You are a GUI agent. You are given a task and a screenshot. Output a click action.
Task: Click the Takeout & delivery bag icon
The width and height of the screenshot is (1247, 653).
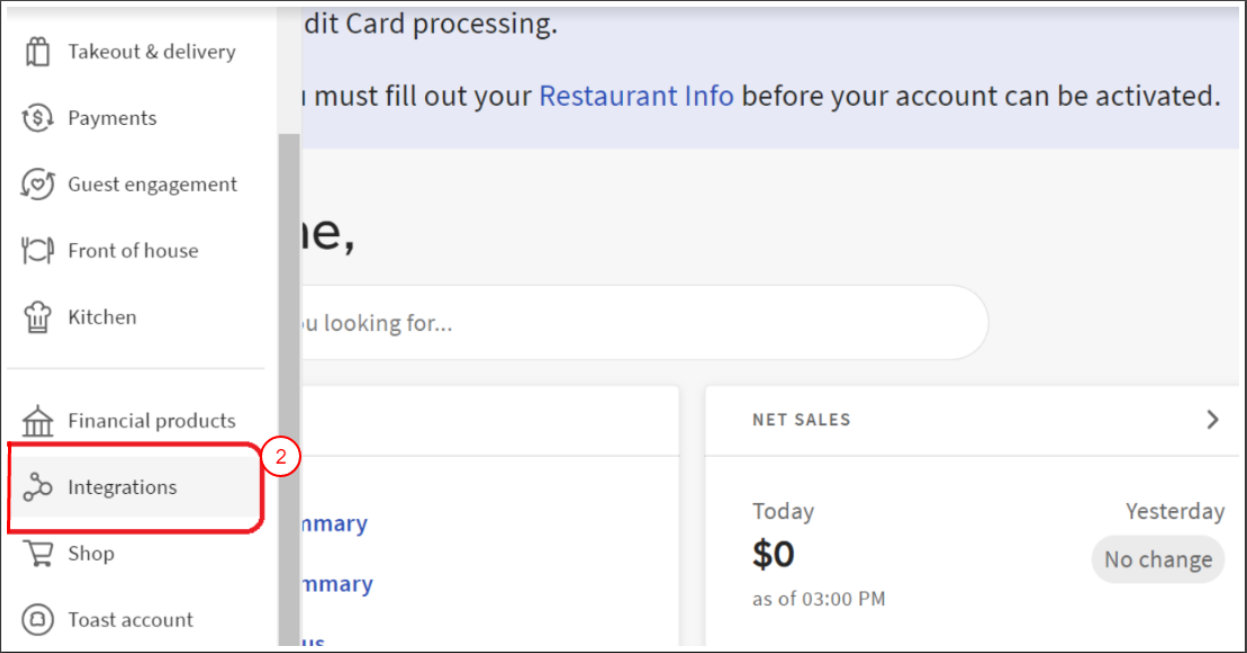pos(37,52)
